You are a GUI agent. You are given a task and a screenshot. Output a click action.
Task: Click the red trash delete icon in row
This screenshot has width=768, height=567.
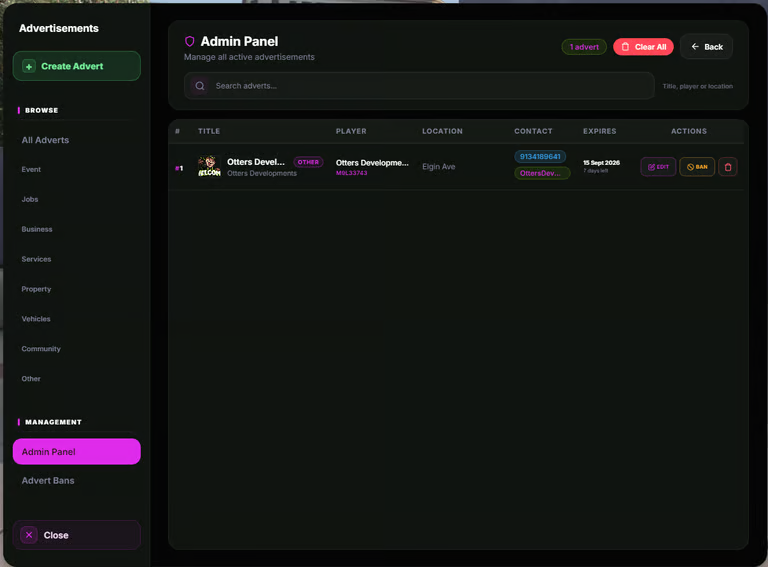[x=727, y=167]
